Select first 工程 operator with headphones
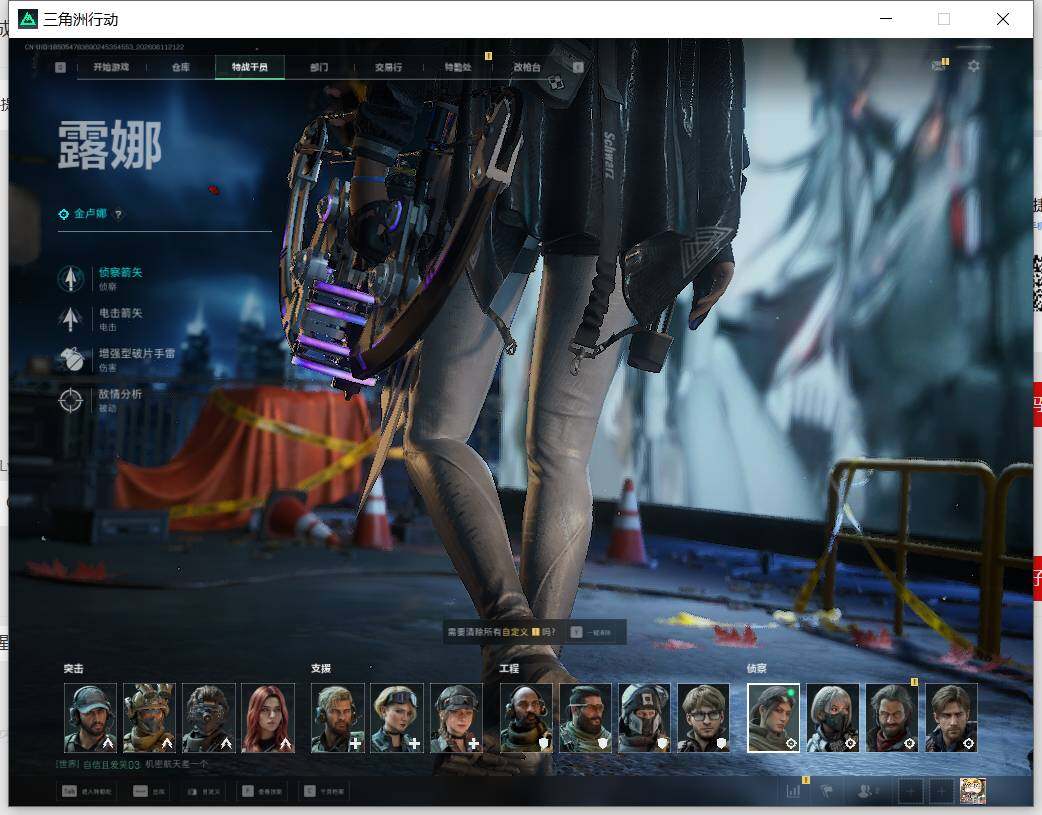The height and width of the screenshot is (815, 1042). [526, 718]
